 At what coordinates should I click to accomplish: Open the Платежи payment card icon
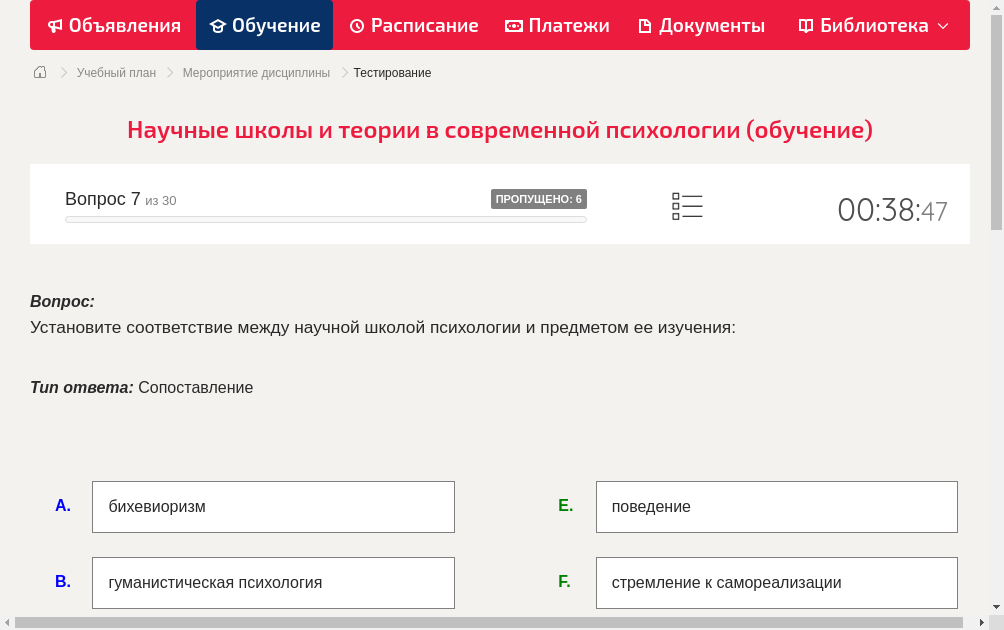pyautogui.click(x=512, y=25)
